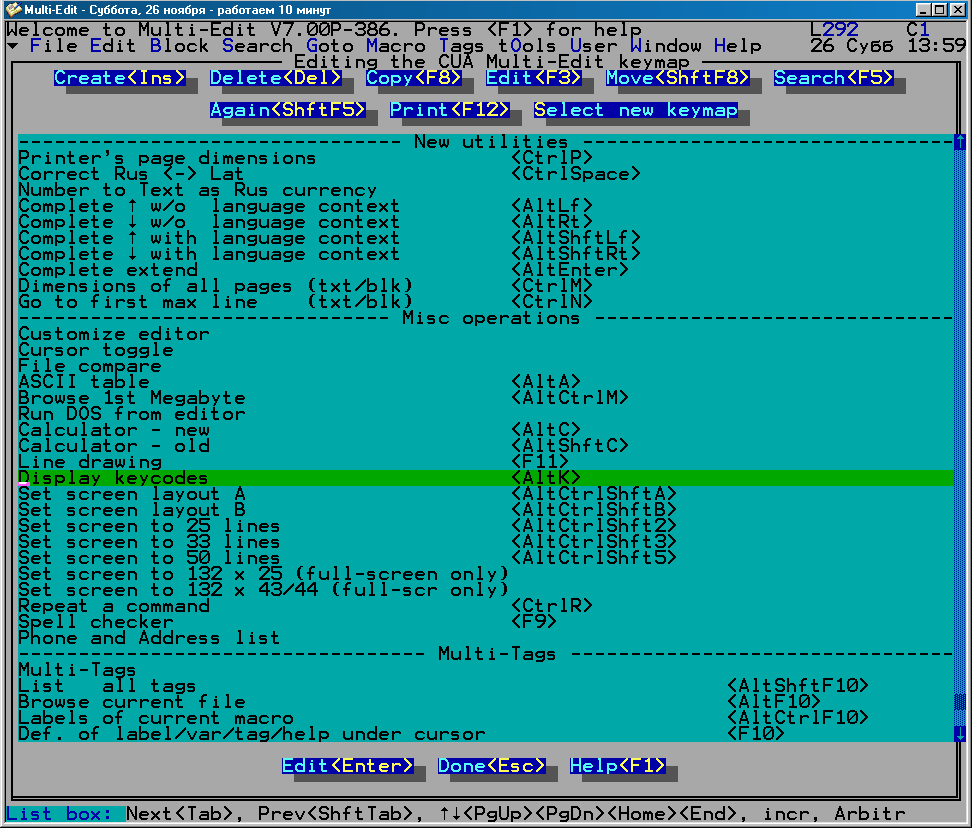Screen dimensions: 972x828
Task: Select 'Phone and Address list' entry
Action: coord(486,638)
